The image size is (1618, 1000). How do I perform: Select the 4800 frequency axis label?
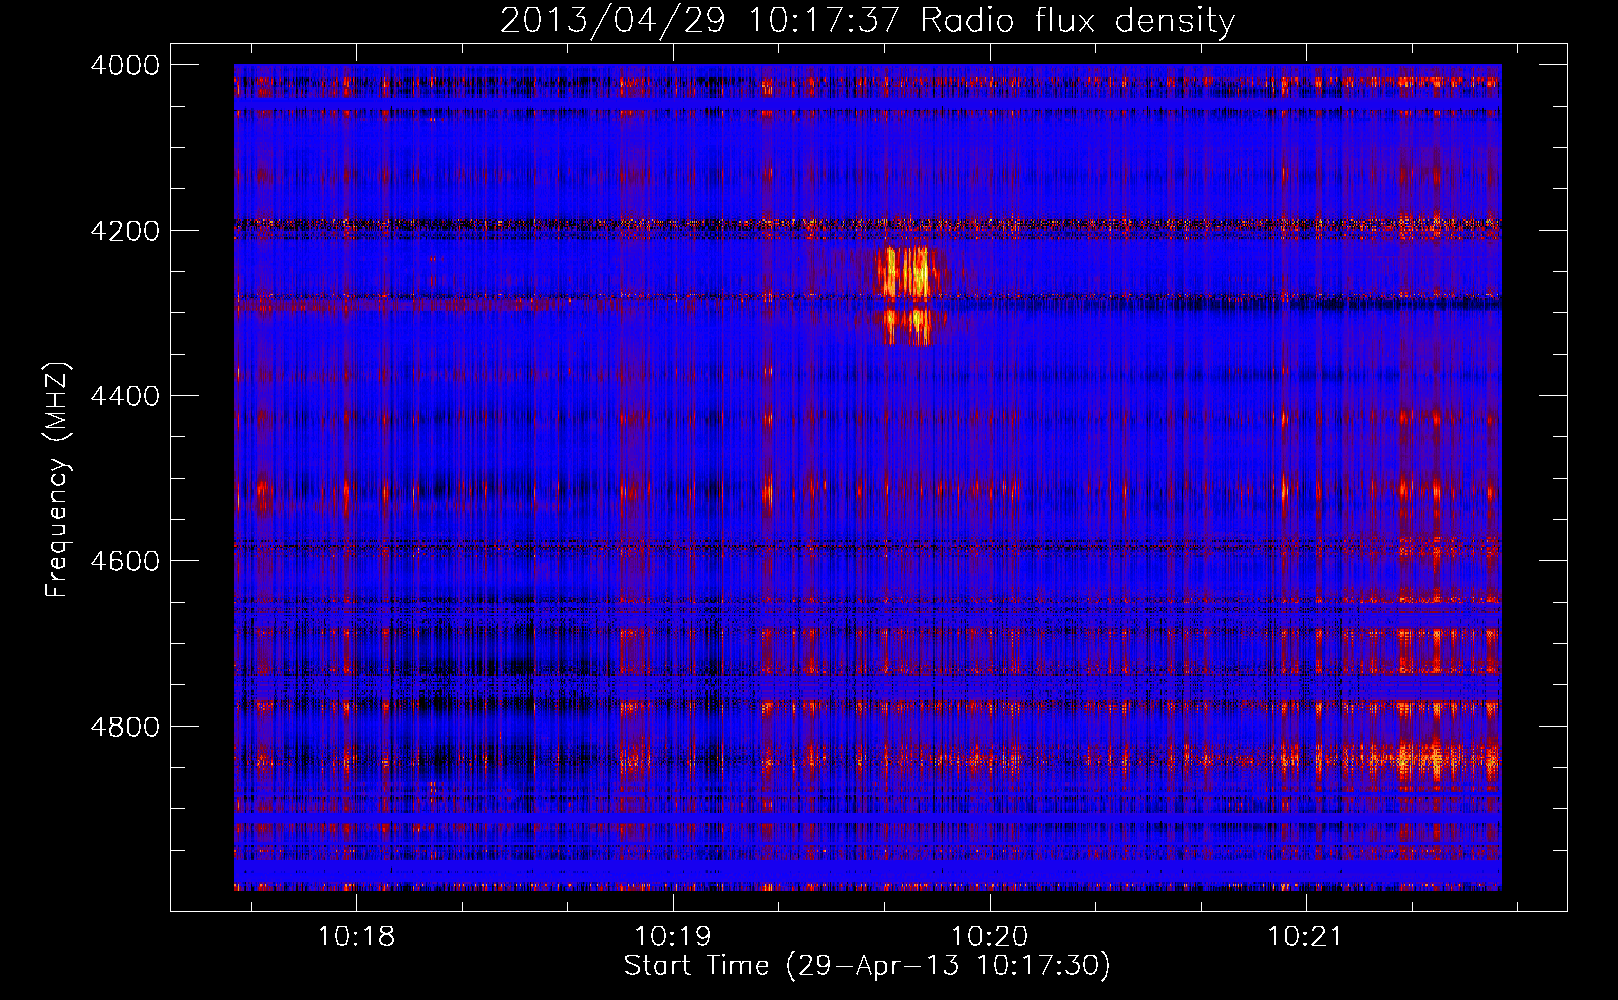click(x=125, y=727)
